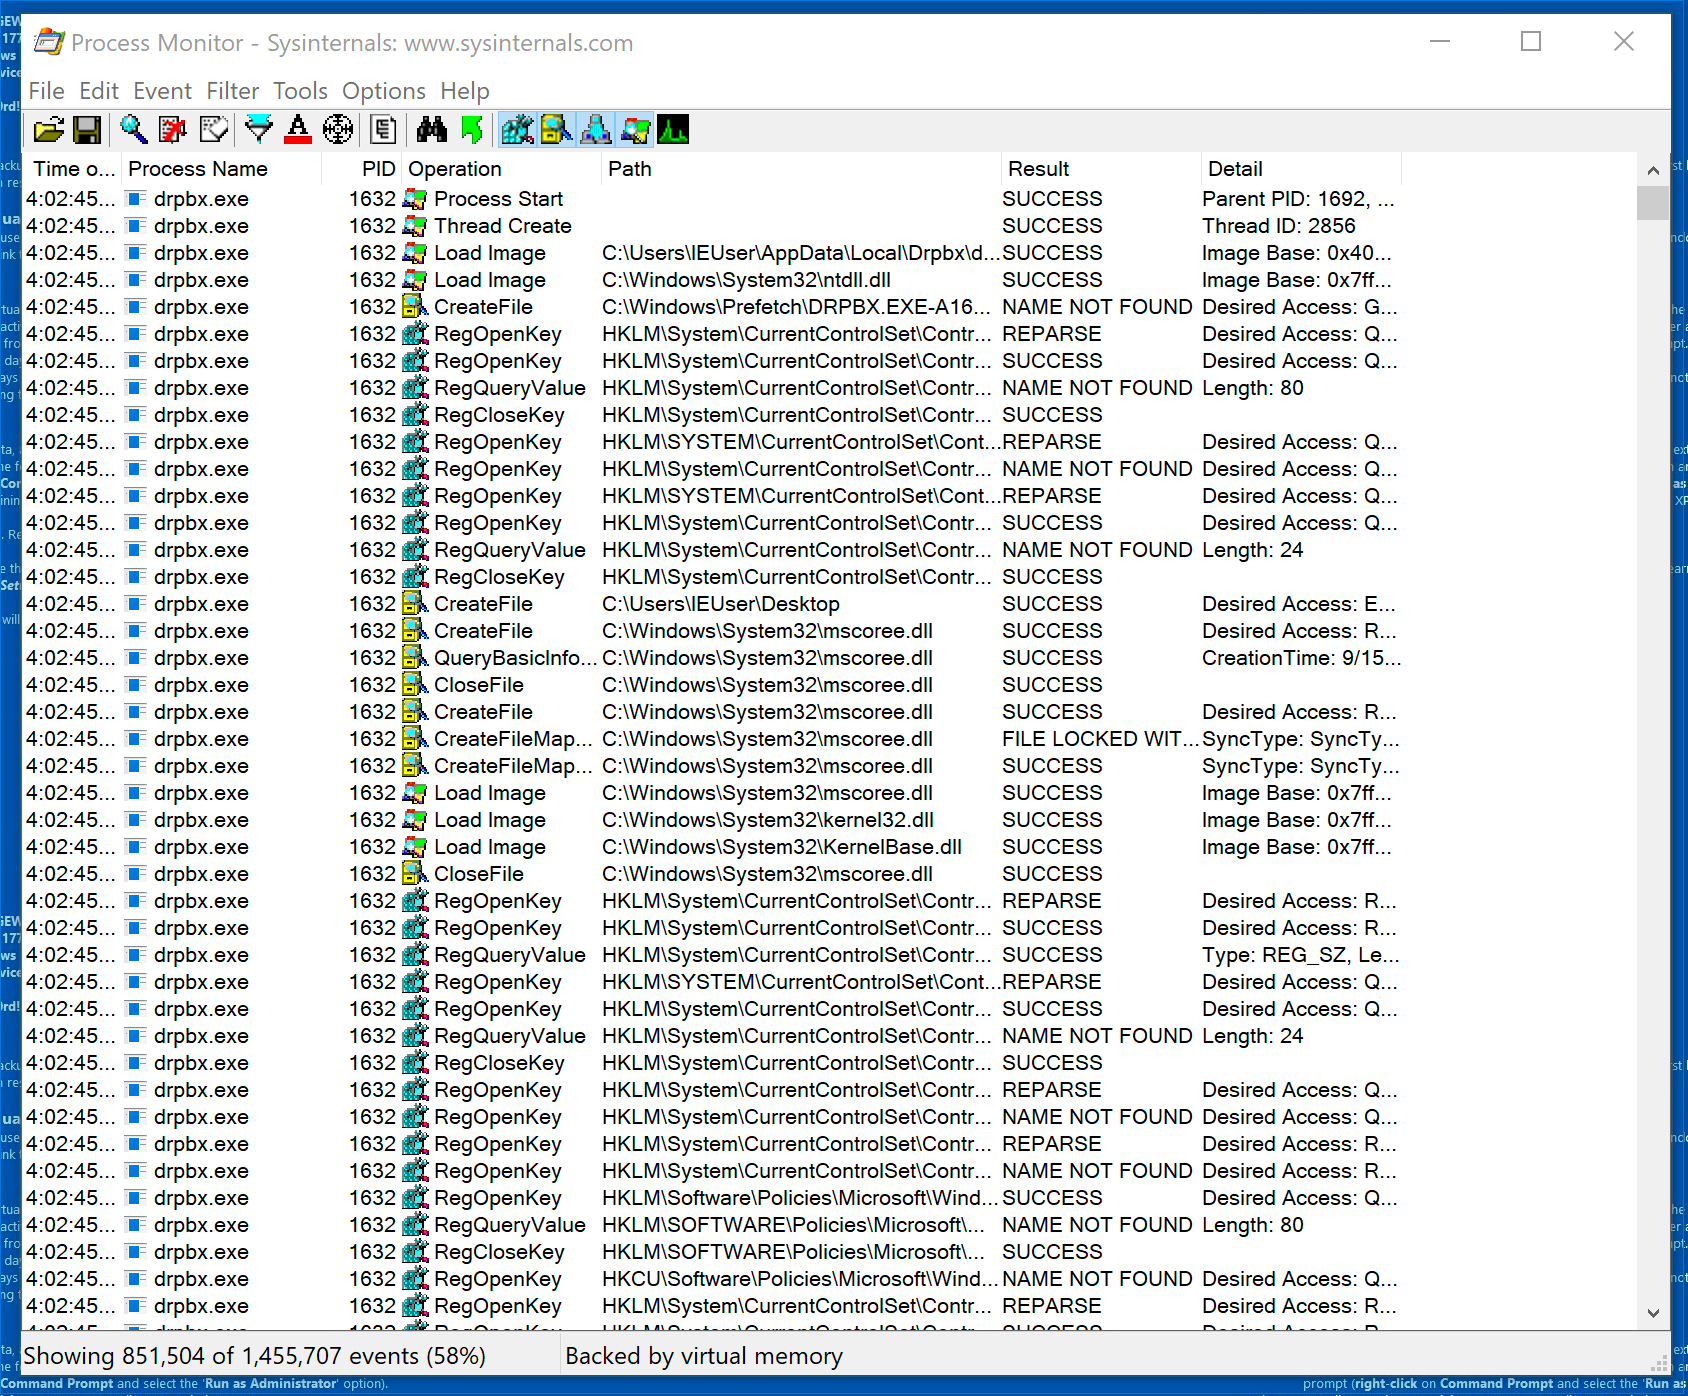Click the Thread ID: 2856 detail cell
This screenshot has width=1688, height=1396.
tap(1279, 226)
